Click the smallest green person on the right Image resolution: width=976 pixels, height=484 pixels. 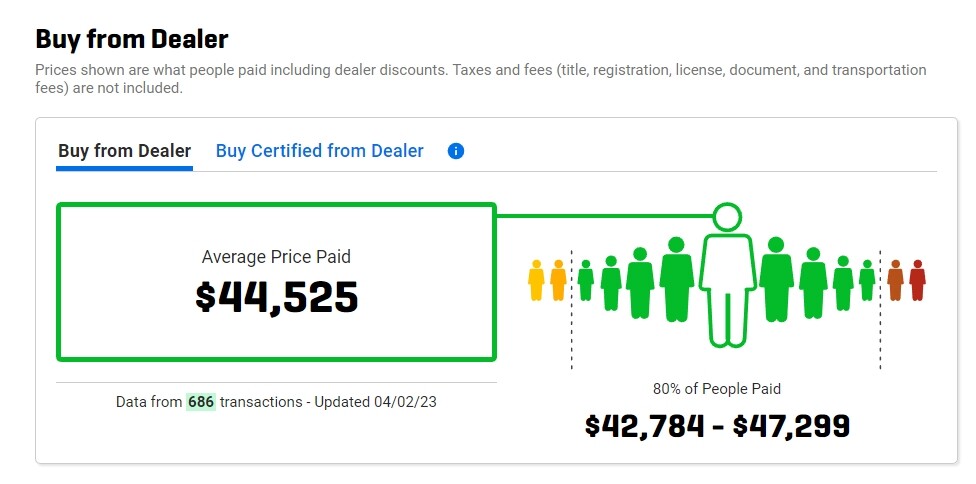[x=866, y=280]
